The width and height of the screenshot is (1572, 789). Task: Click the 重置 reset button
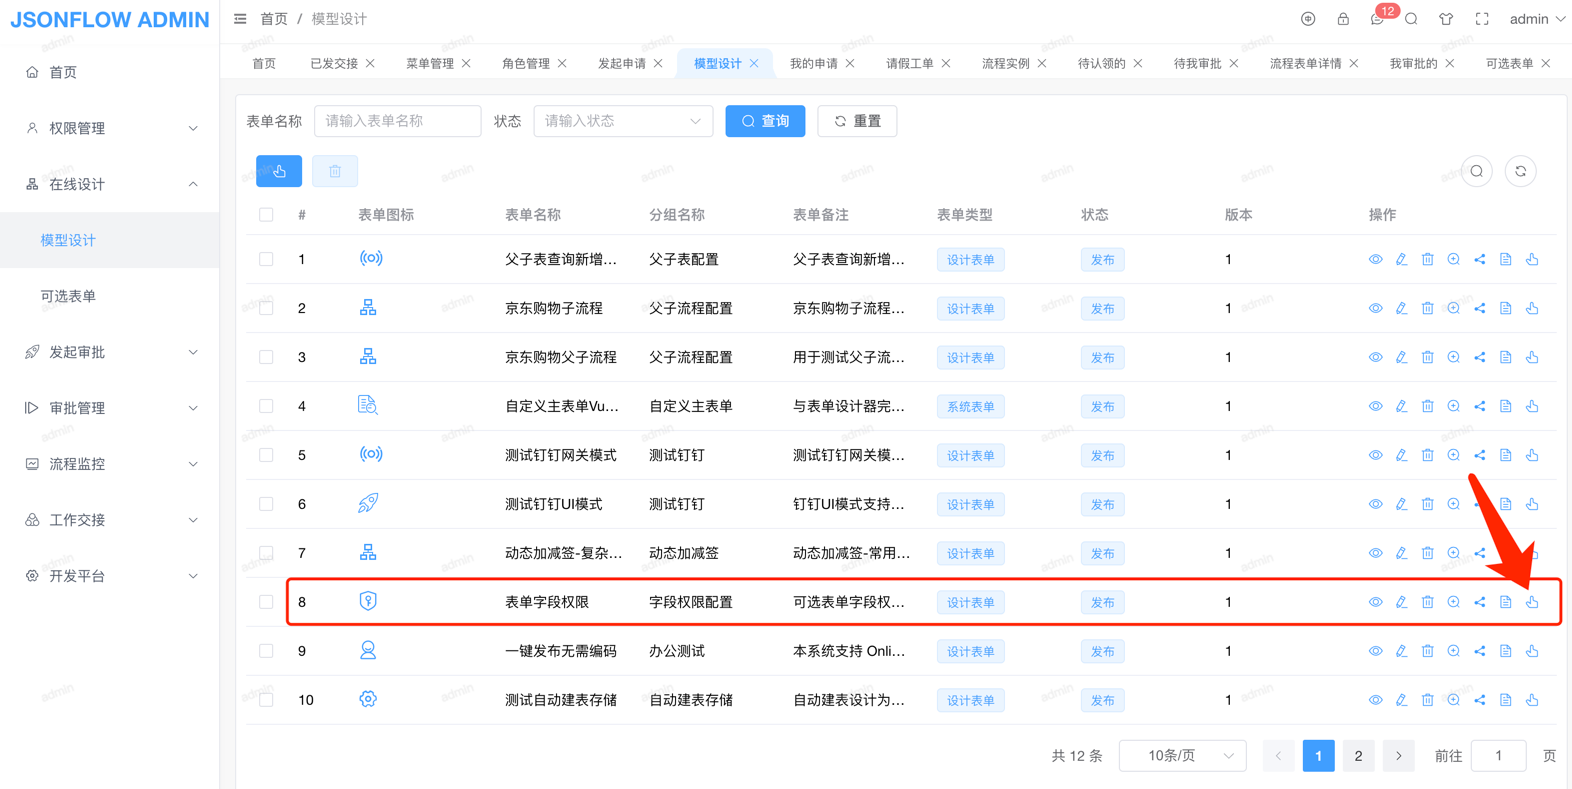tap(857, 121)
